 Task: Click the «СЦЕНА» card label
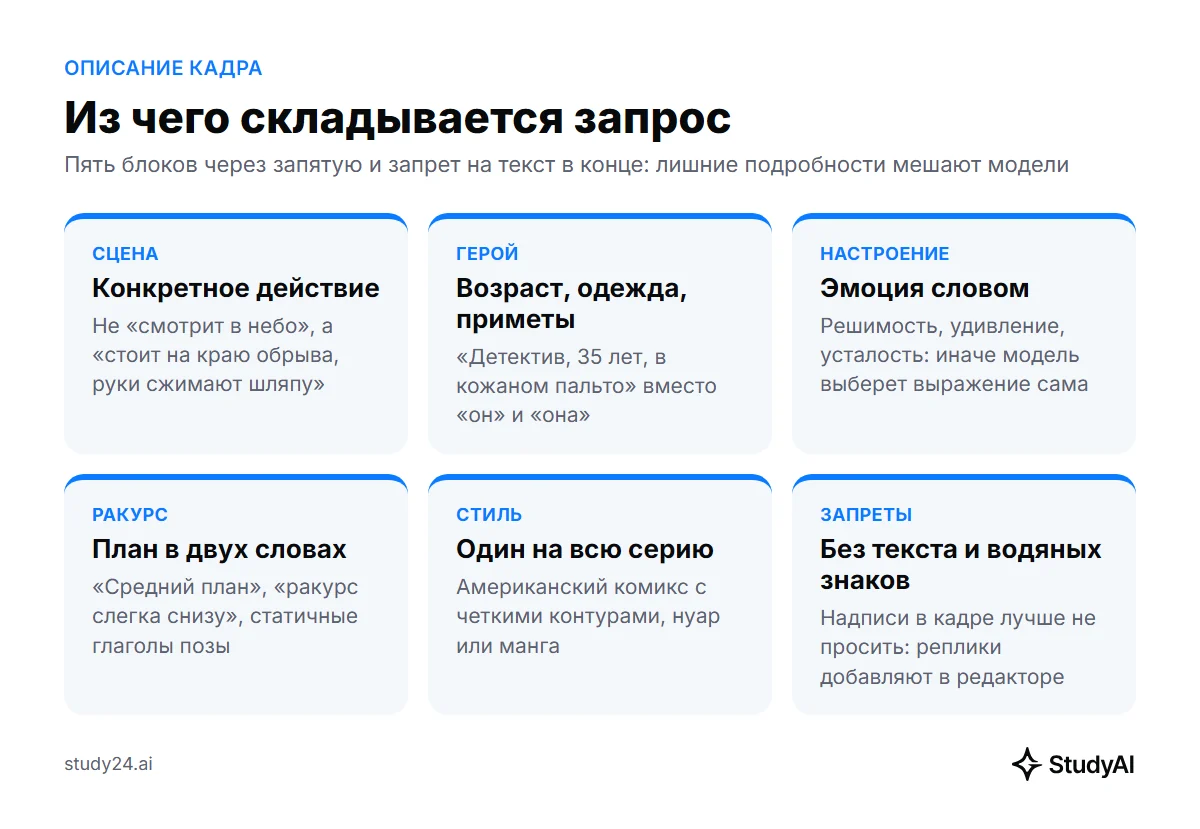click(x=125, y=254)
